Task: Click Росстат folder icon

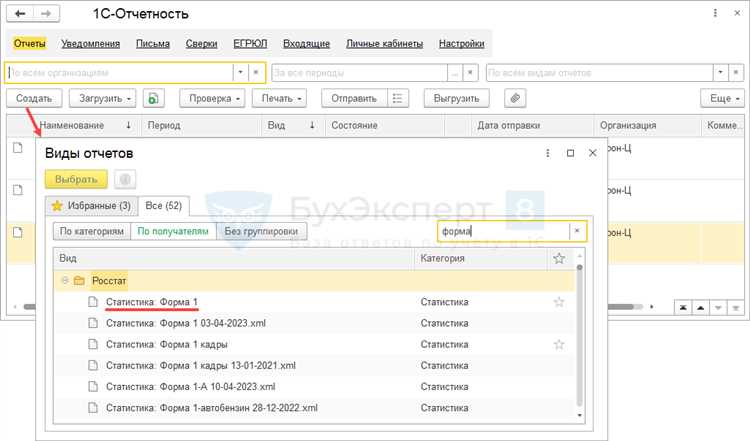Action: (x=79, y=280)
